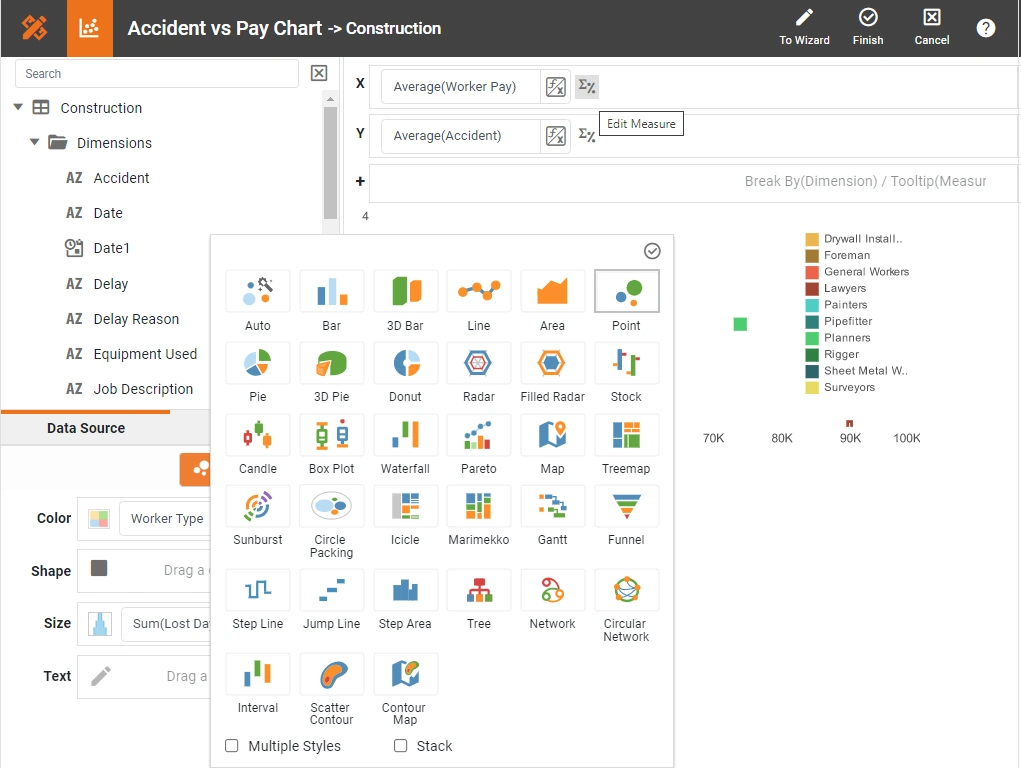Screen dimensions: 1021x768
Task: Collapse the Dimensions folder
Action: [x=33, y=142]
